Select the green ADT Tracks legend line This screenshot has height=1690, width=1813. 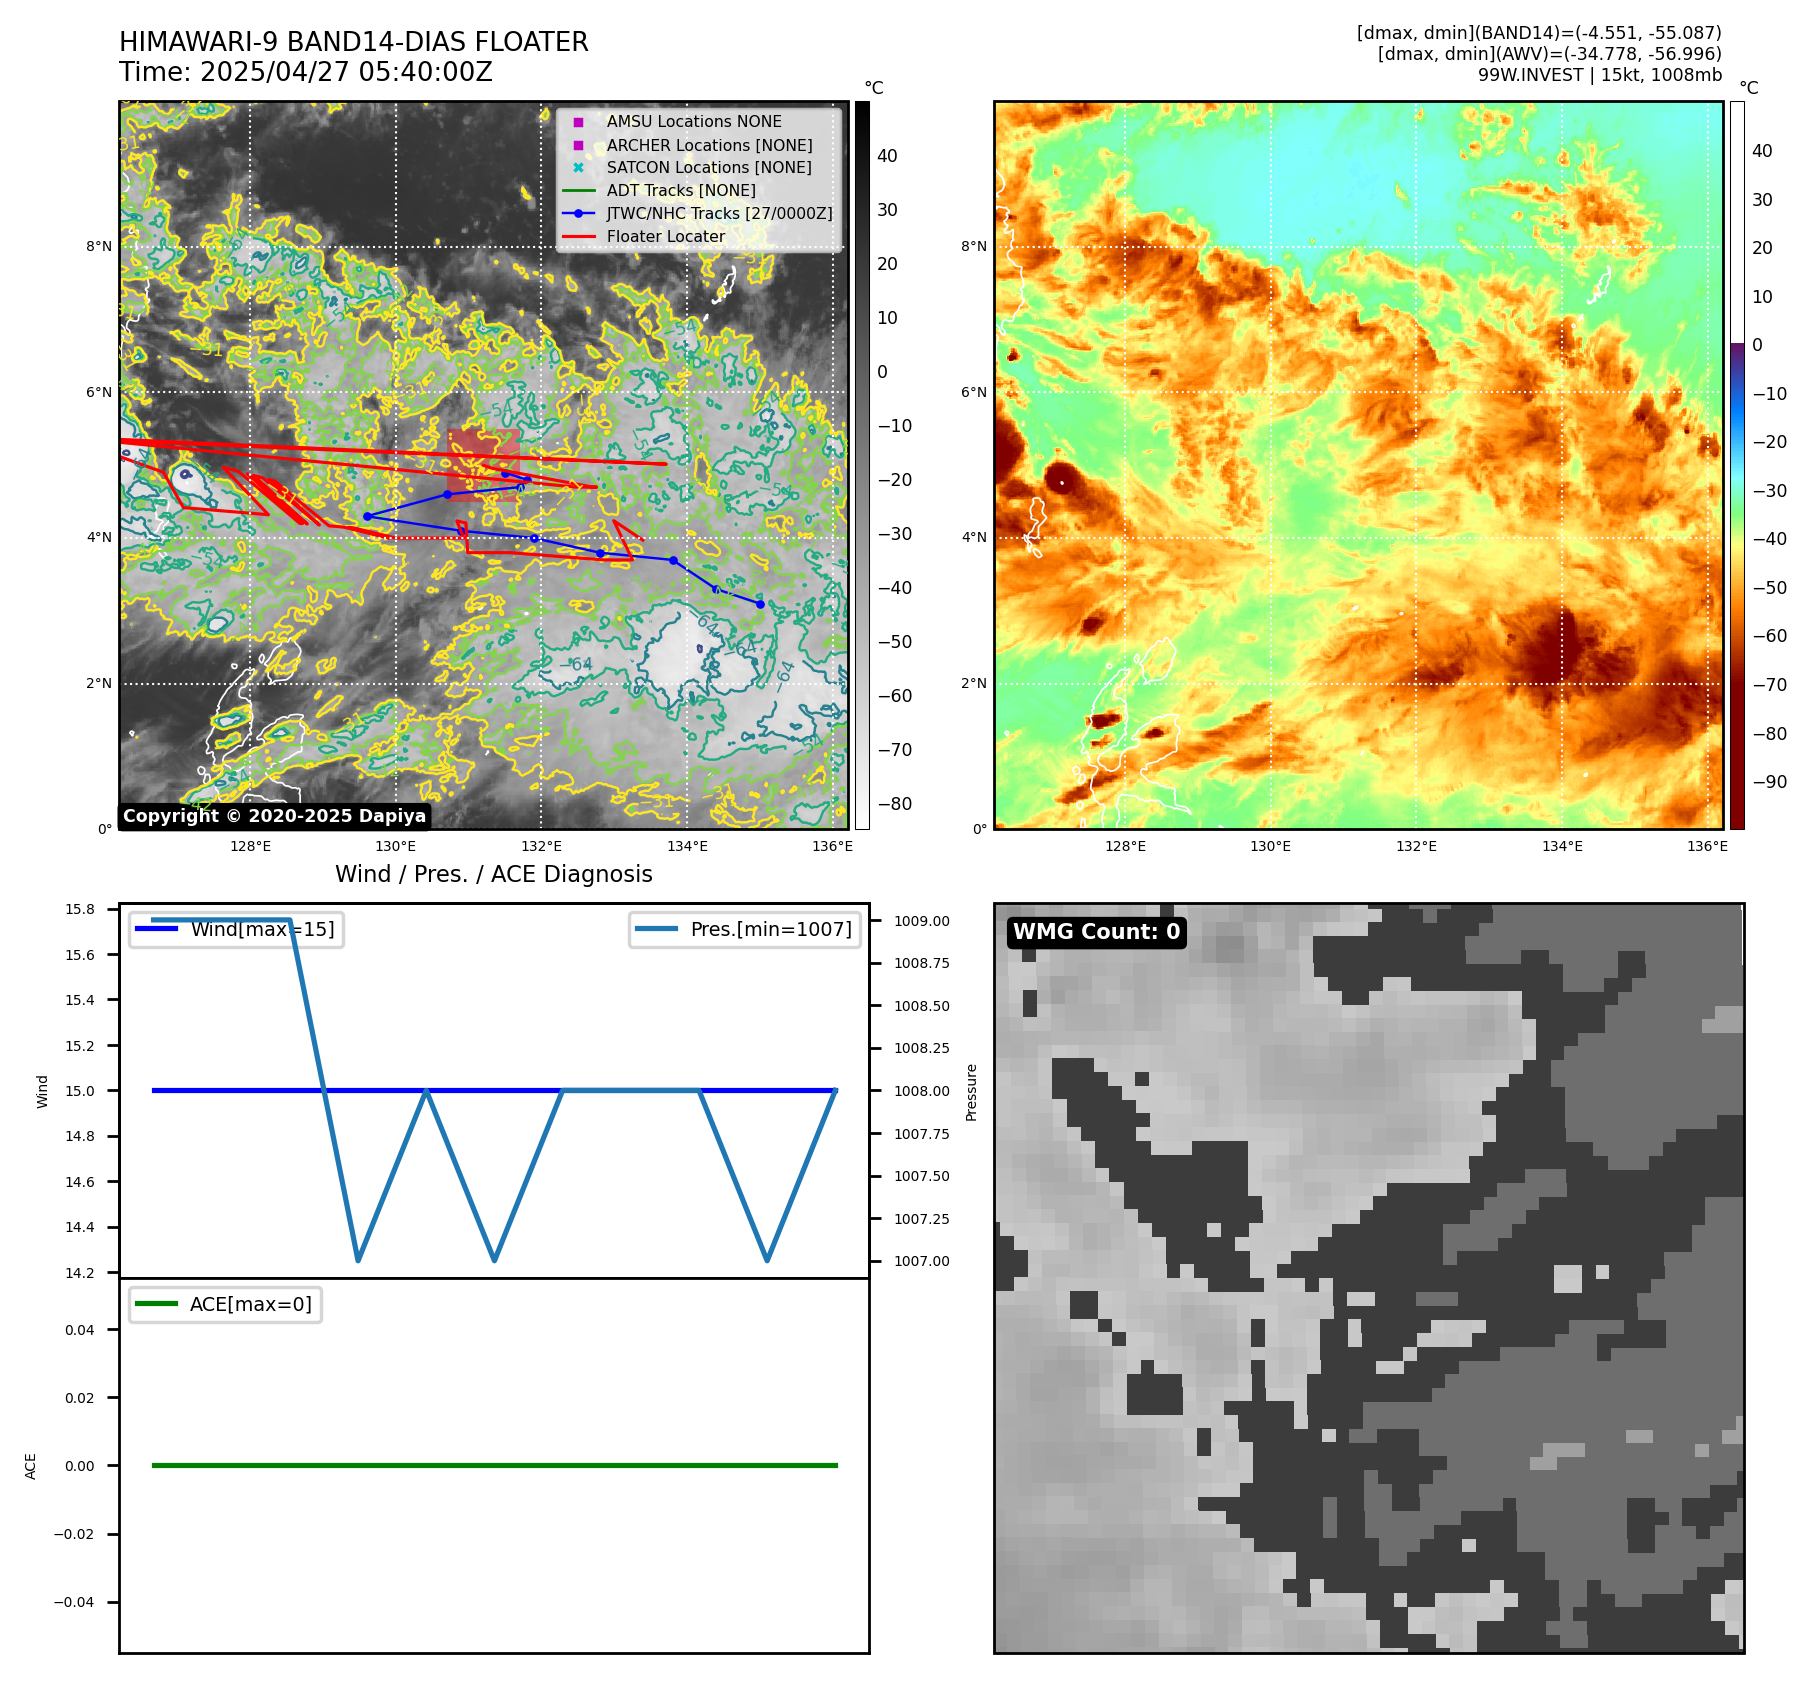(578, 190)
